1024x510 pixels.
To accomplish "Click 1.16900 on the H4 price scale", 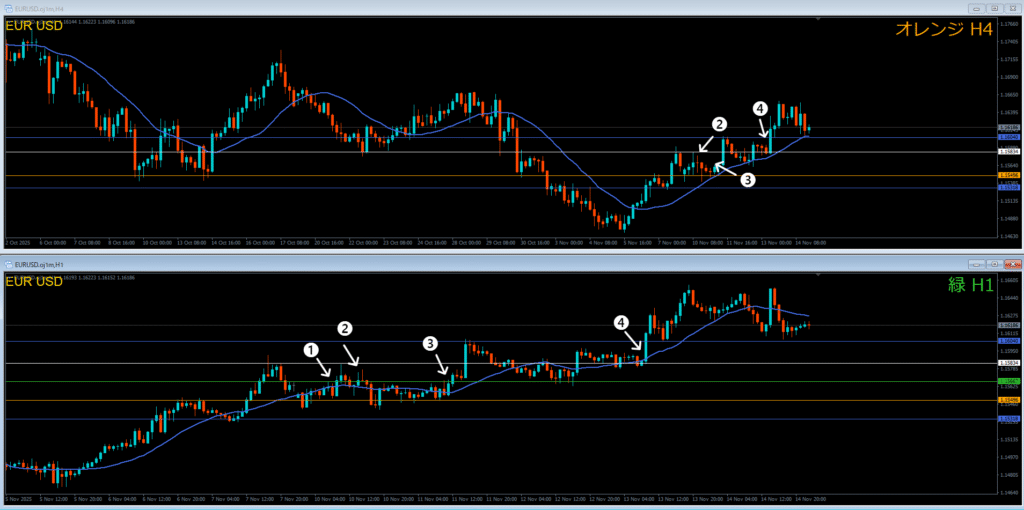I will (x=1007, y=76).
